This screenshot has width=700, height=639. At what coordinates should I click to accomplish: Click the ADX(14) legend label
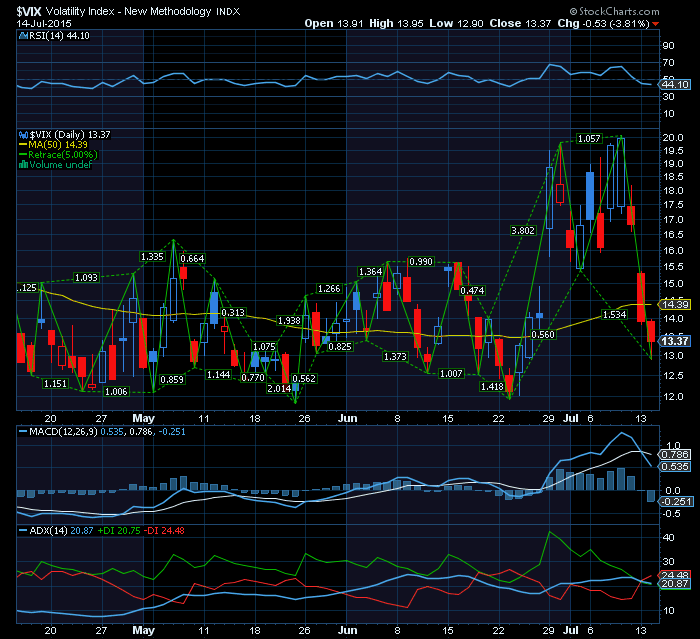[49, 530]
